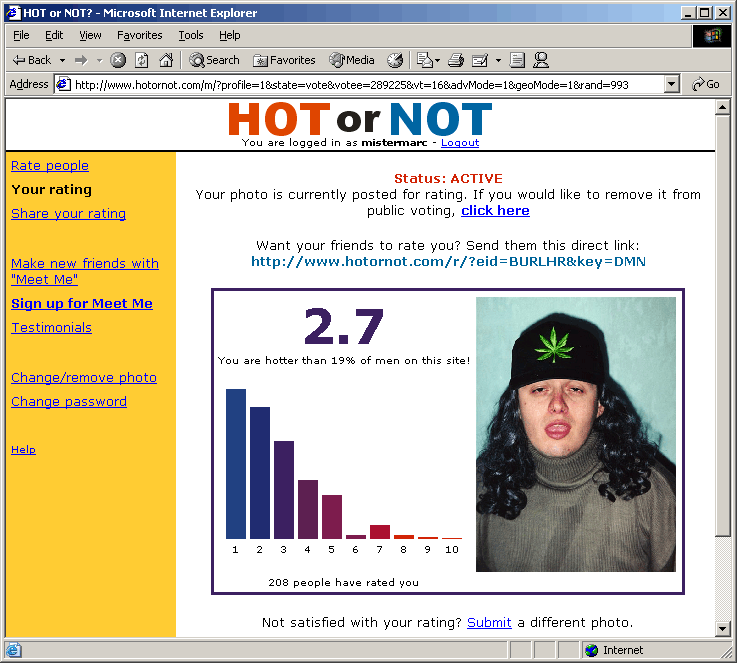Click the Mail toolbar icon
This screenshot has width=737, height=663.
coord(425,60)
